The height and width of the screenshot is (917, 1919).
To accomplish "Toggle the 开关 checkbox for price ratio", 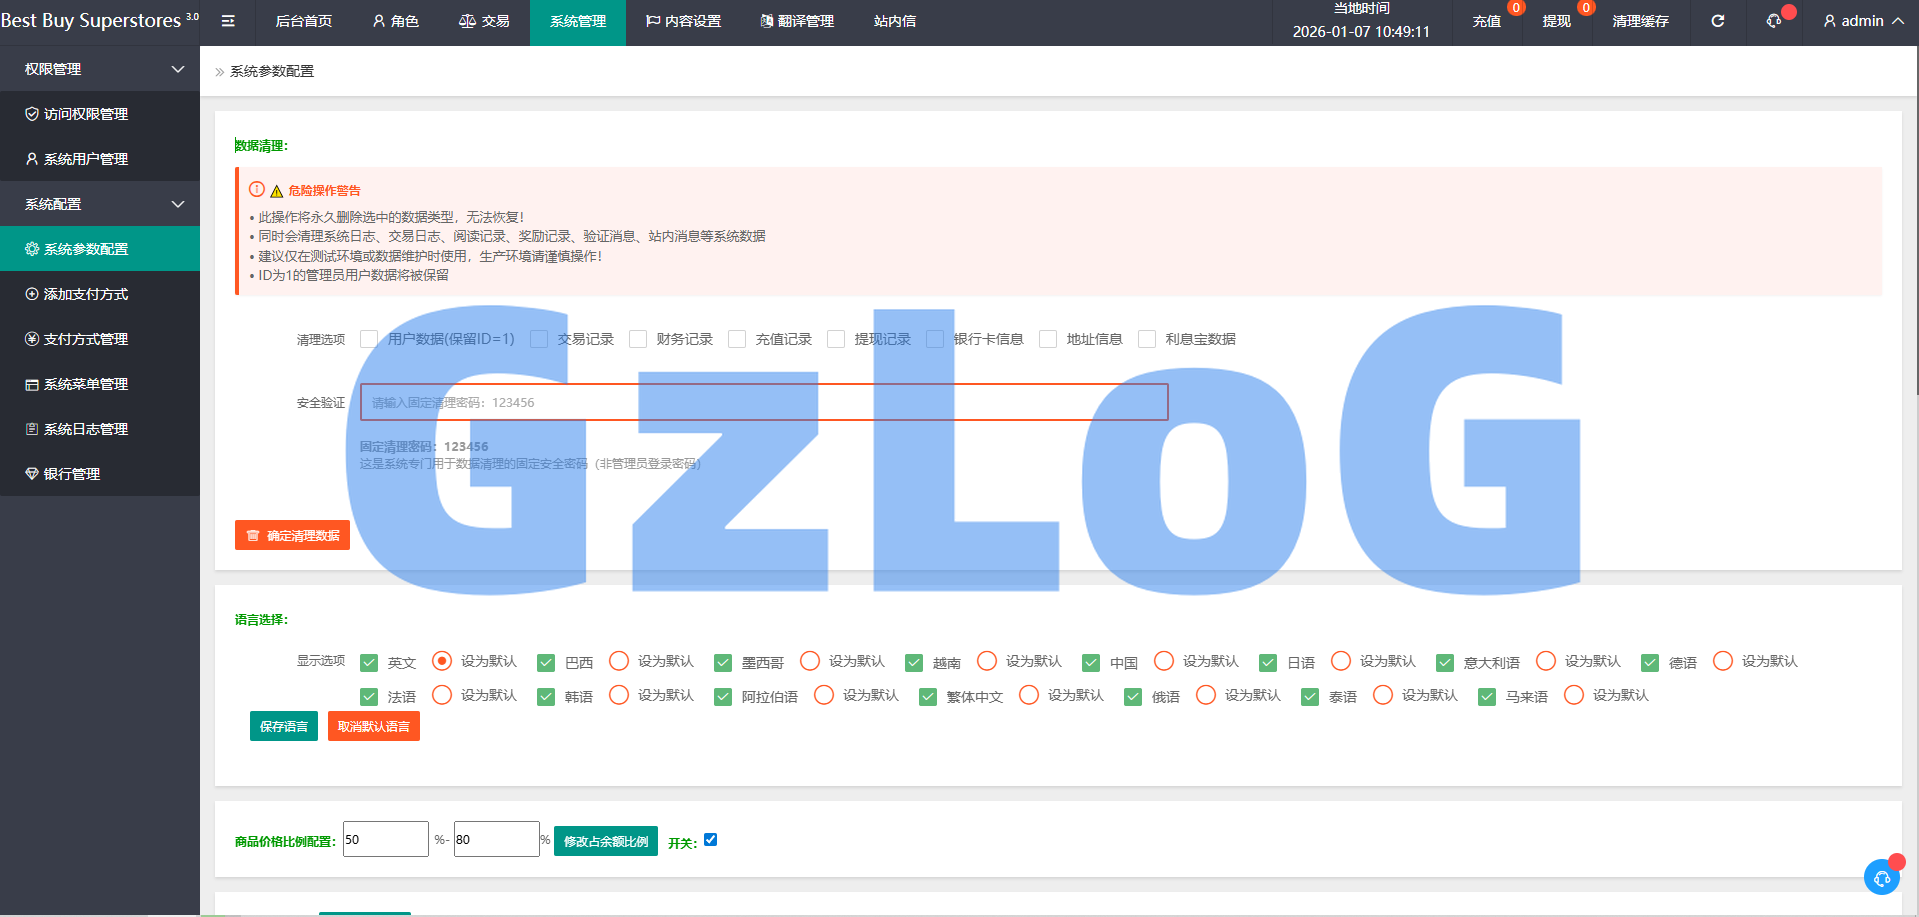I will tap(710, 840).
